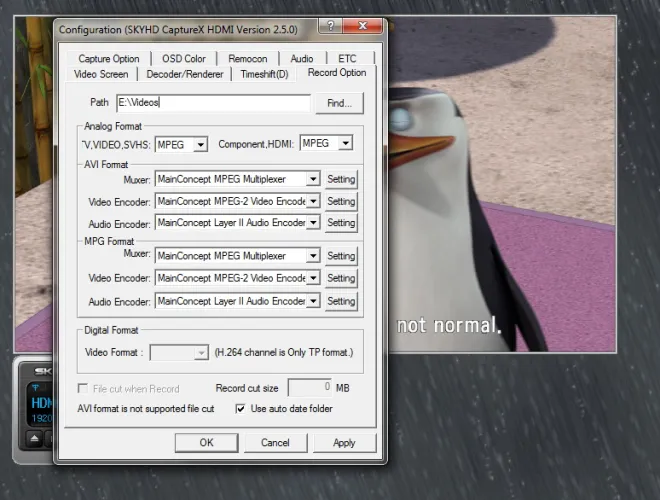
Task: Open the TV, VIDEO, SVHS format dropdown
Action: pos(200,144)
